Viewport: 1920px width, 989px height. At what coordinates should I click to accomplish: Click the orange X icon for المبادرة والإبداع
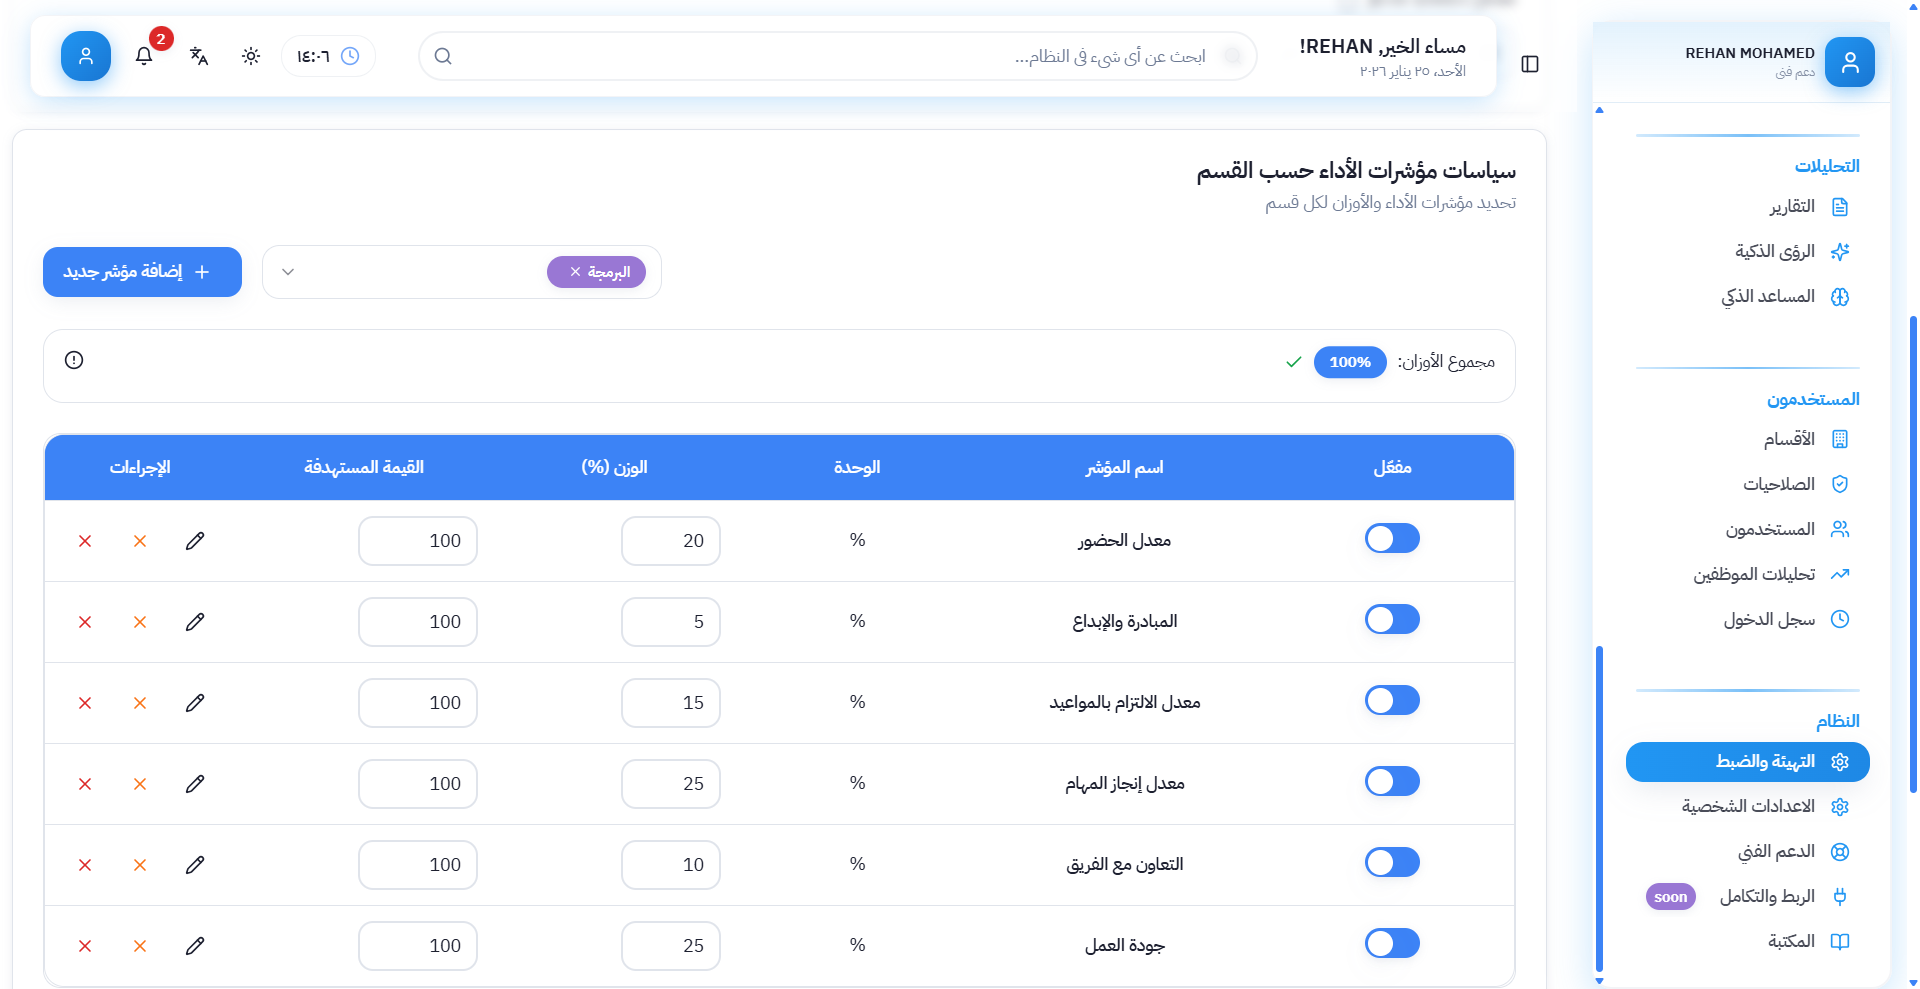[140, 622]
